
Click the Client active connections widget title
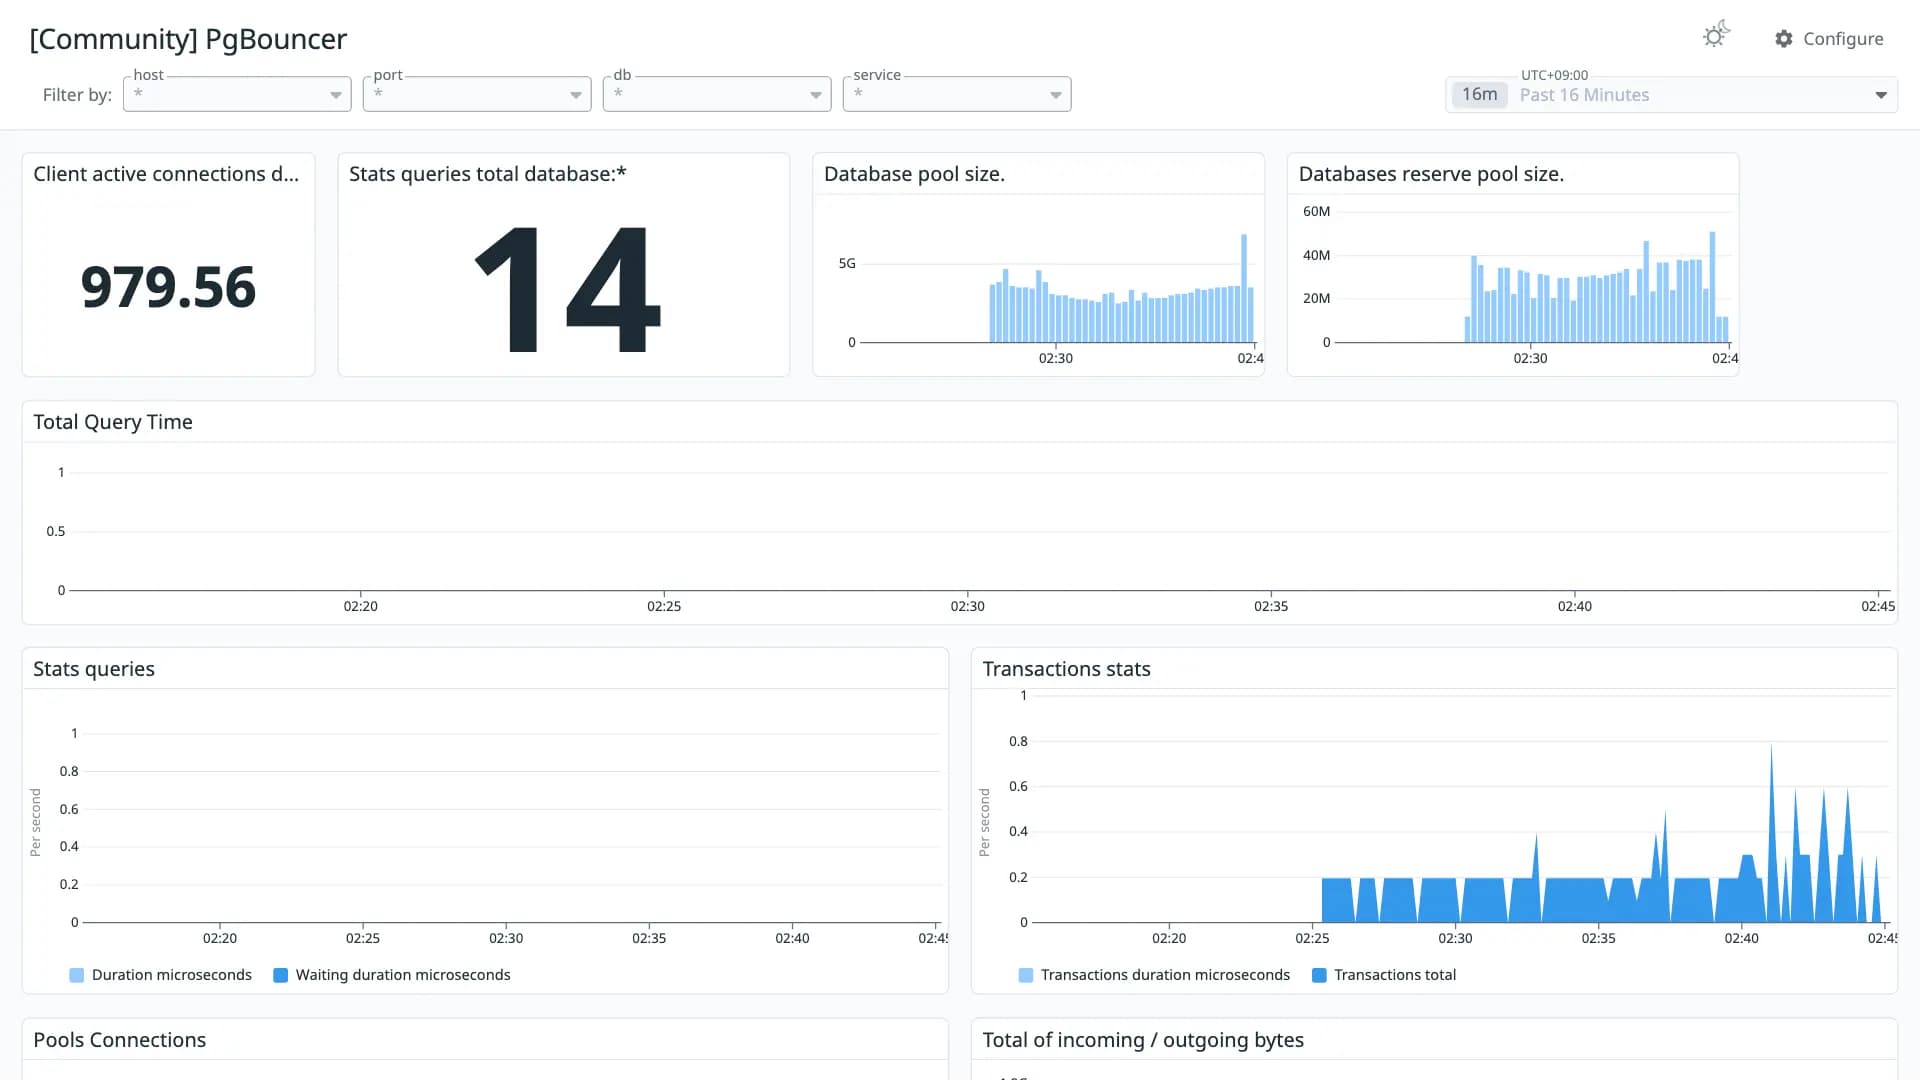(x=166, y=174)
